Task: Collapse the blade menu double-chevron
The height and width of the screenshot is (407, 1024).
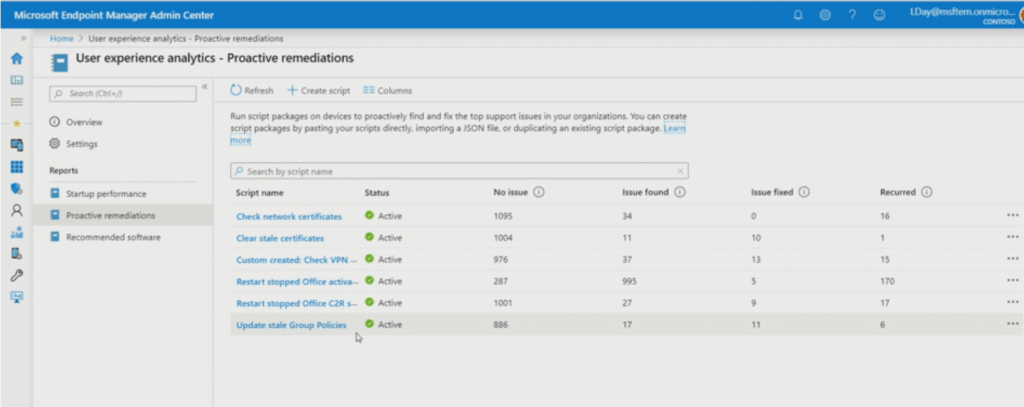Action: (x=204, y=86)
